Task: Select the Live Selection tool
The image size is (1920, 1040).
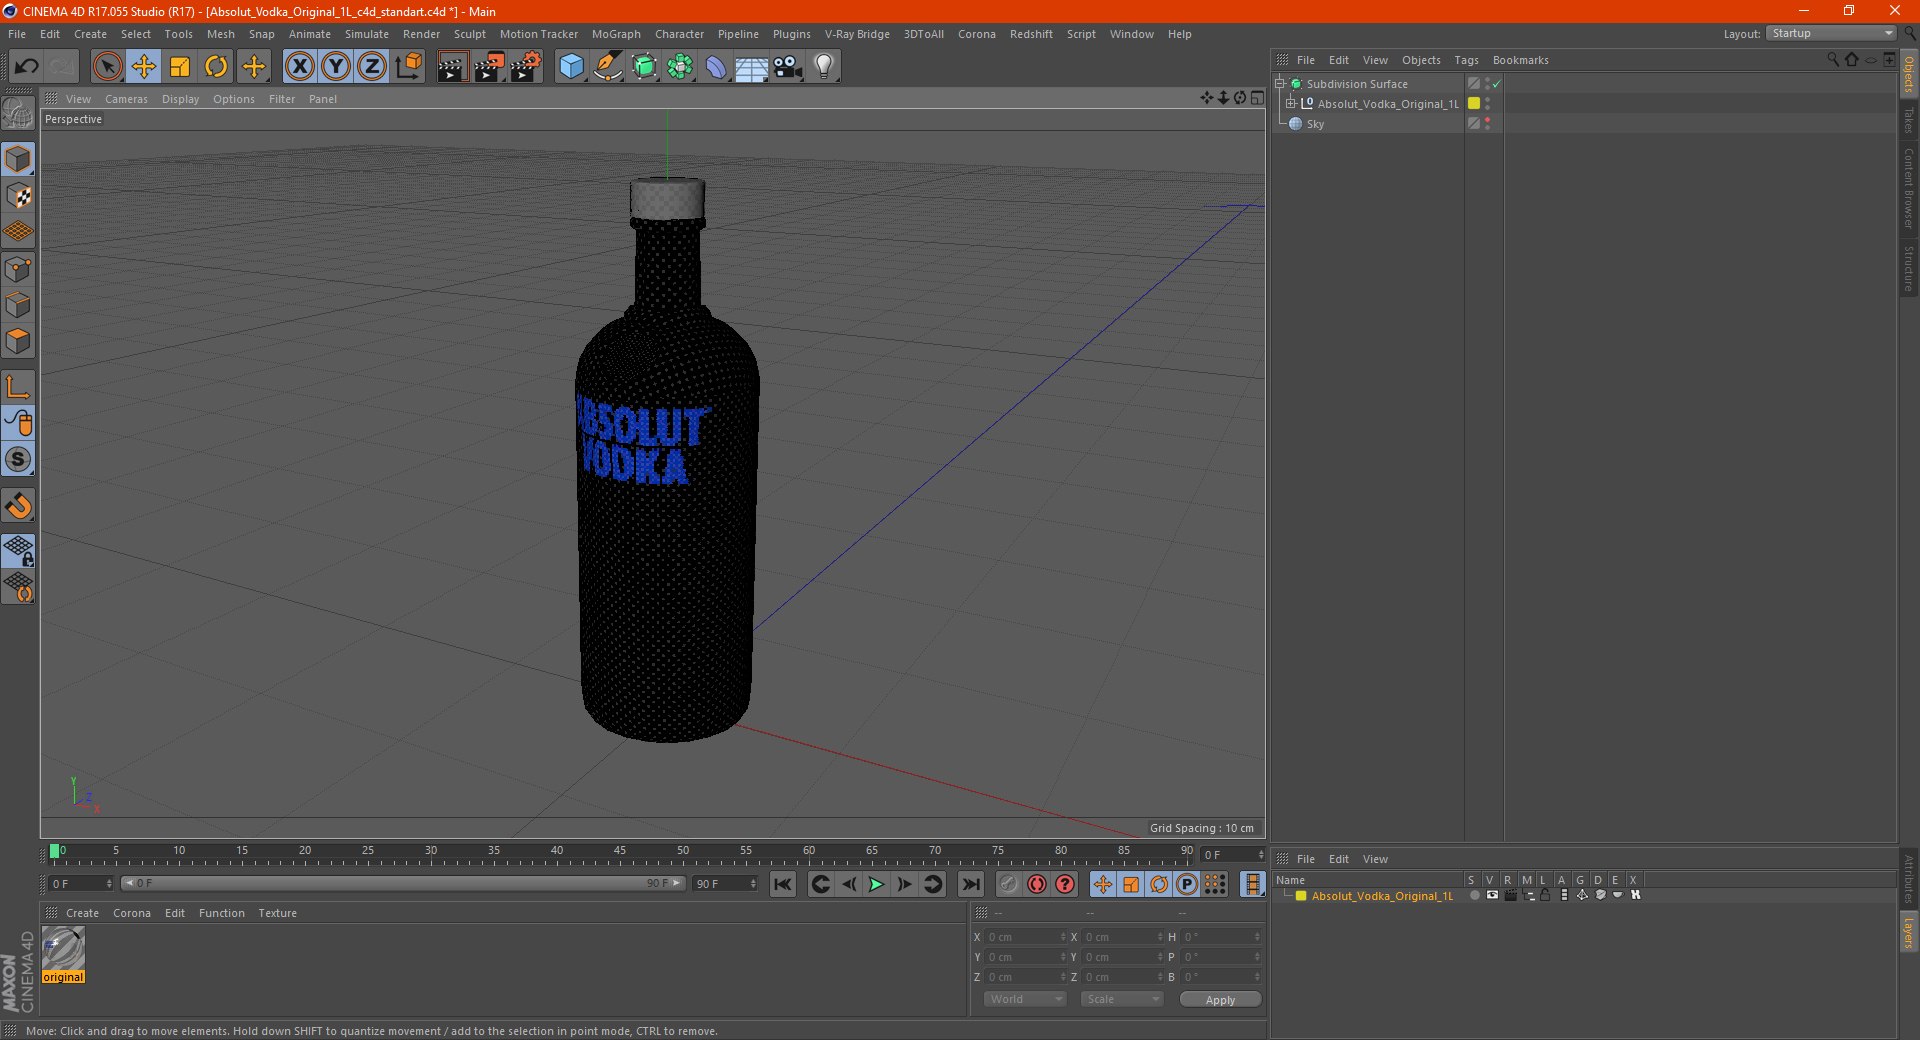Action: 107,67
